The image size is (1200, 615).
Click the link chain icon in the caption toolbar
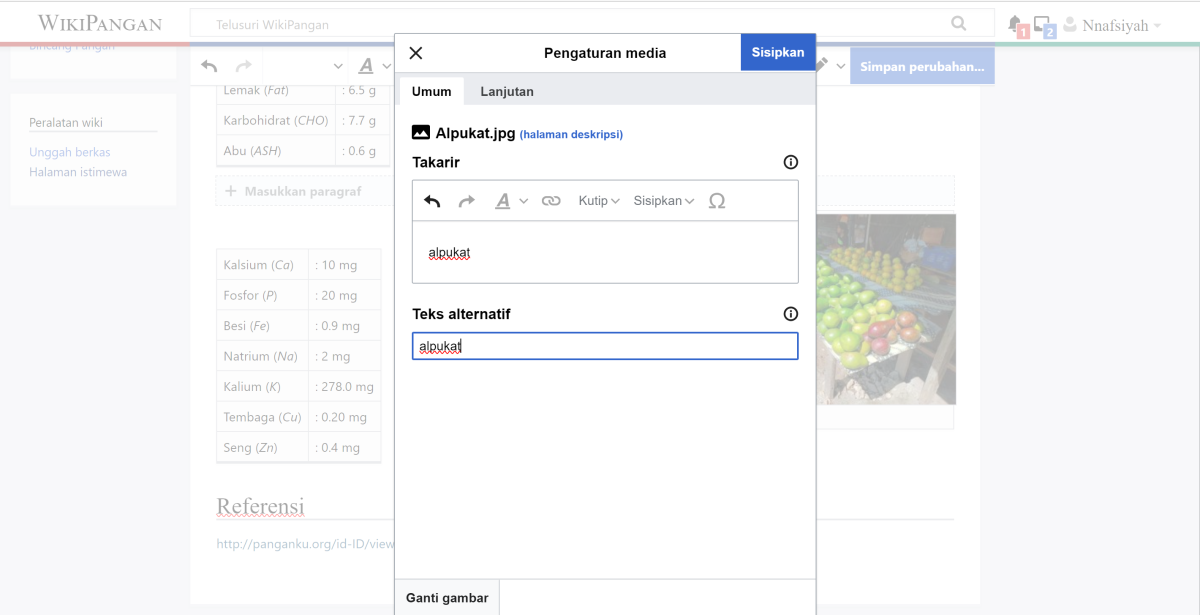tap(551, 200)
